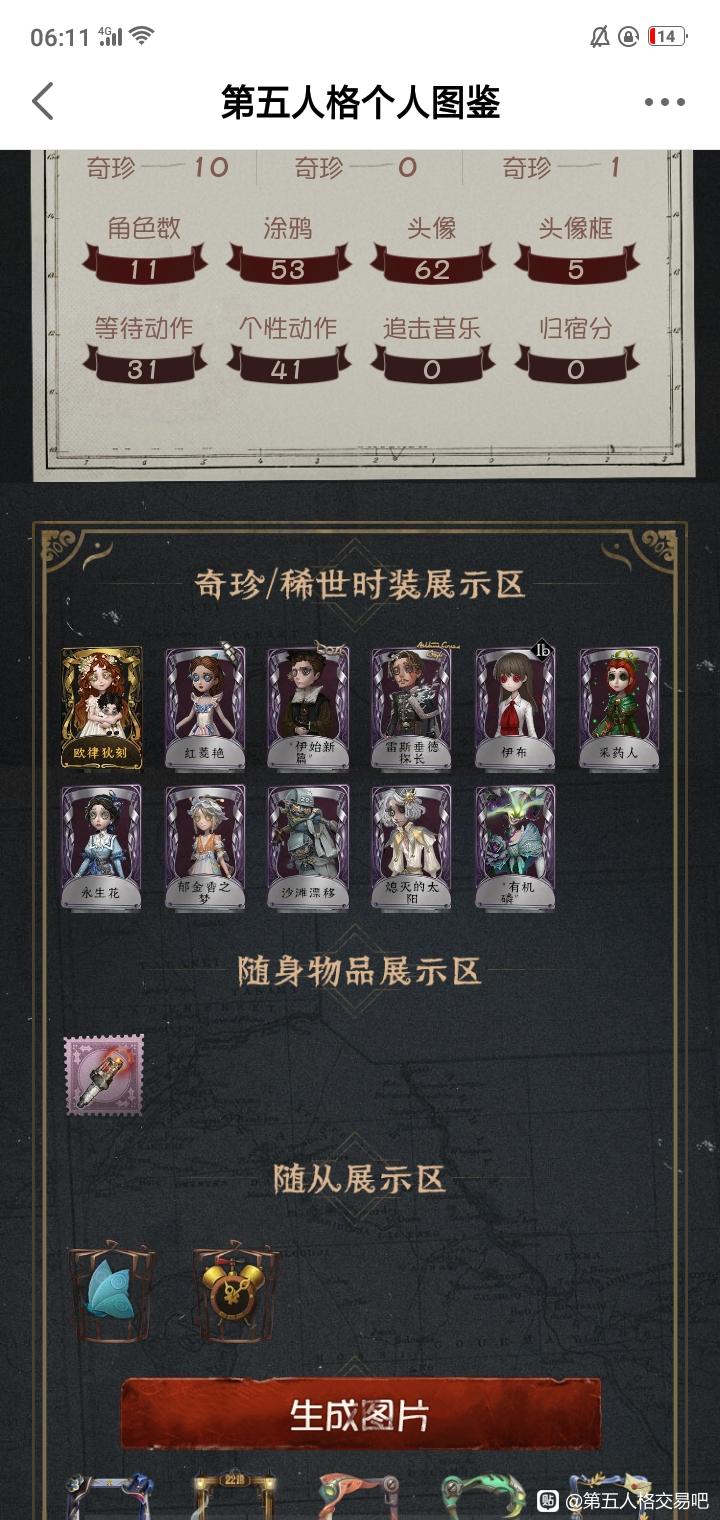720x1520 pixels.
Task: Open the 永生花 costume card
Action: pos(101,847)
